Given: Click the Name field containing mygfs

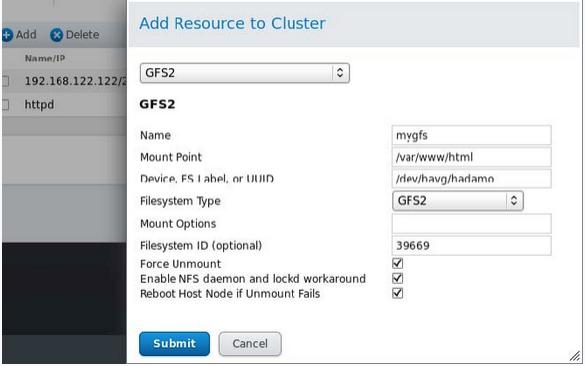Looking at the screenshot, I should pos(472,135).
